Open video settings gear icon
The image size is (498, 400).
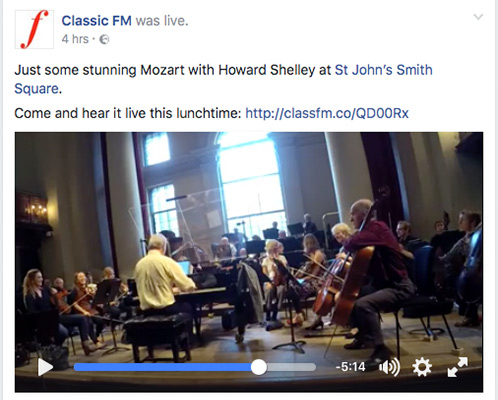(422, 367)
